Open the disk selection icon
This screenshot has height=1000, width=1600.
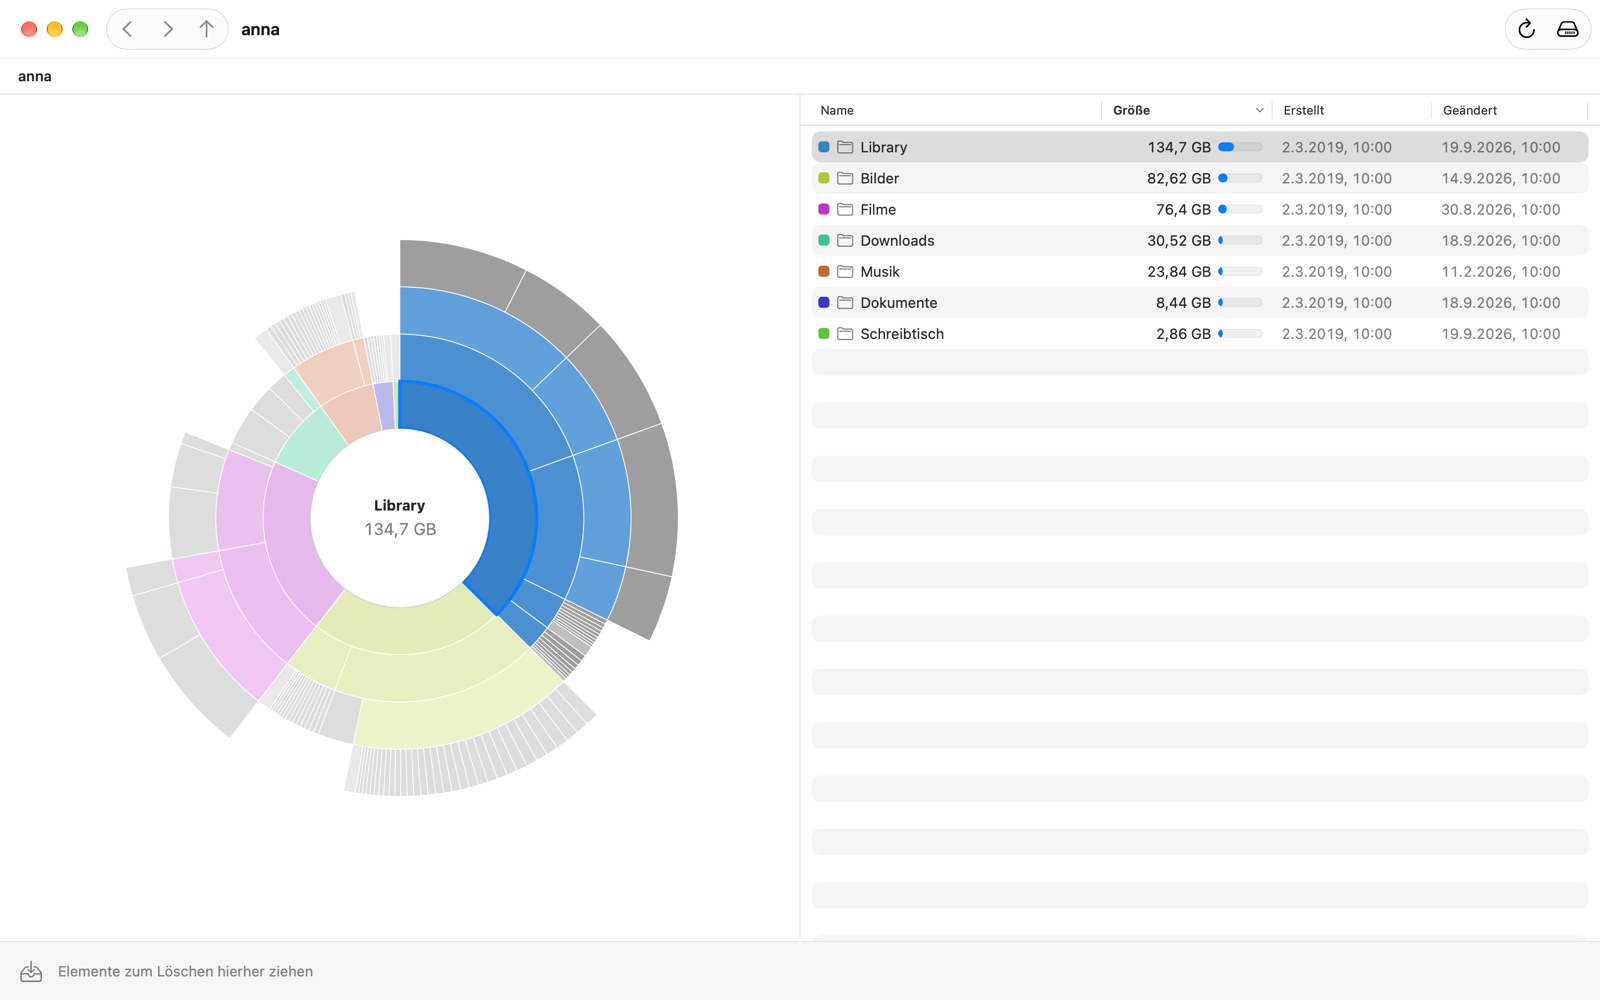1567,29
